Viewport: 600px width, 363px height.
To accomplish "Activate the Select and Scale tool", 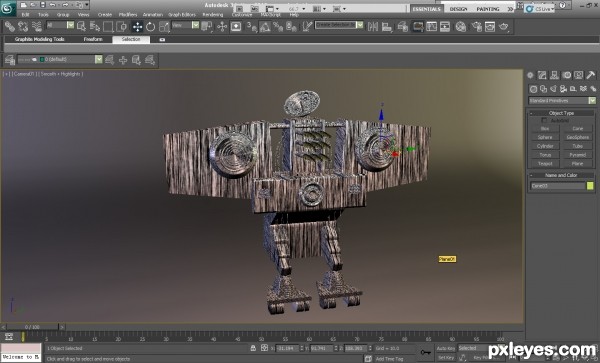I will point(164,26).
